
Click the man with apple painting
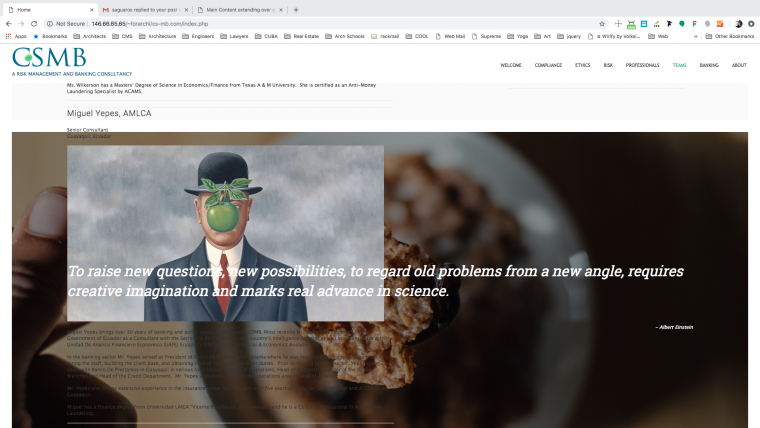(225, 233)
